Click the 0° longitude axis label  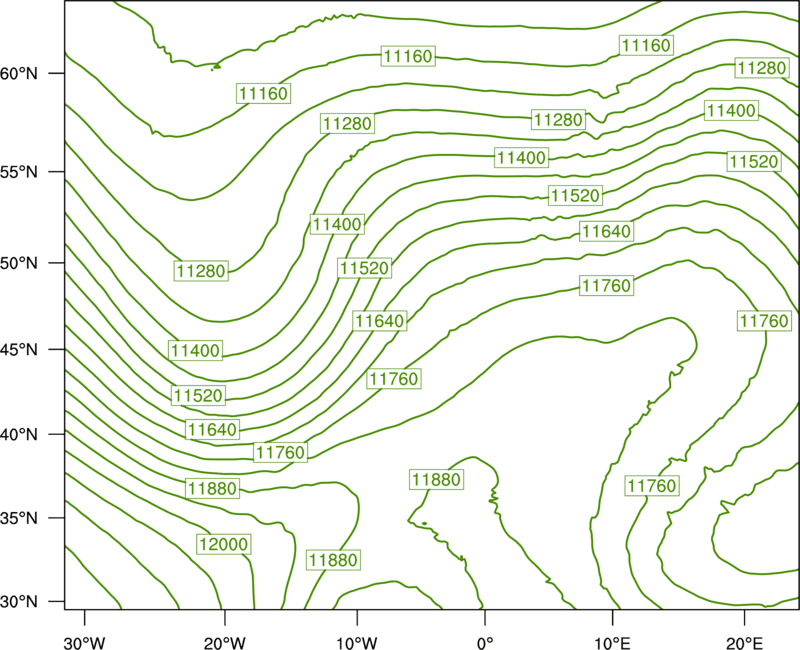click(x=485, y=643)
